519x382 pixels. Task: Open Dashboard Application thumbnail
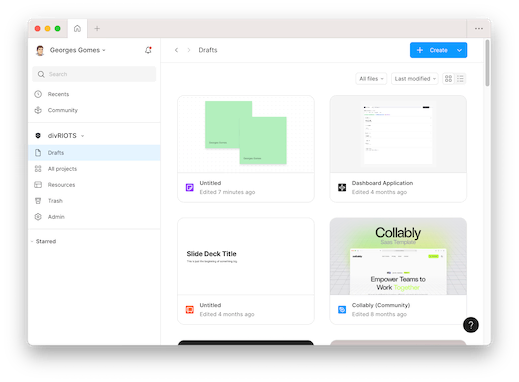[398, 134]
